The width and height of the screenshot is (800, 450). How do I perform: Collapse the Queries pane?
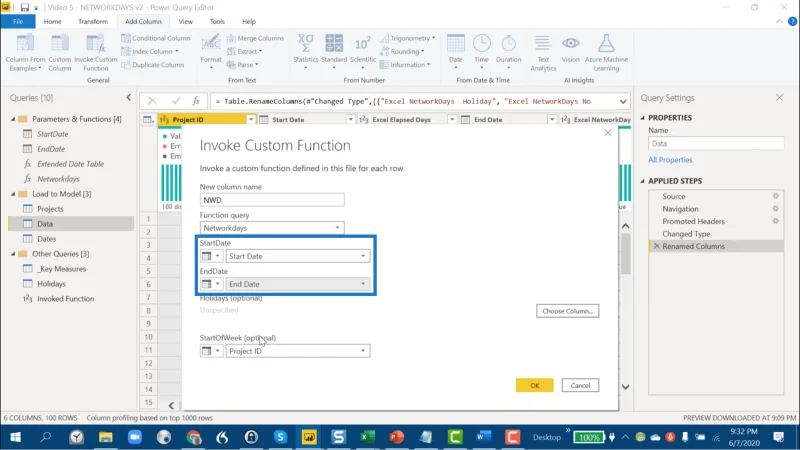(x=129, y=97)
